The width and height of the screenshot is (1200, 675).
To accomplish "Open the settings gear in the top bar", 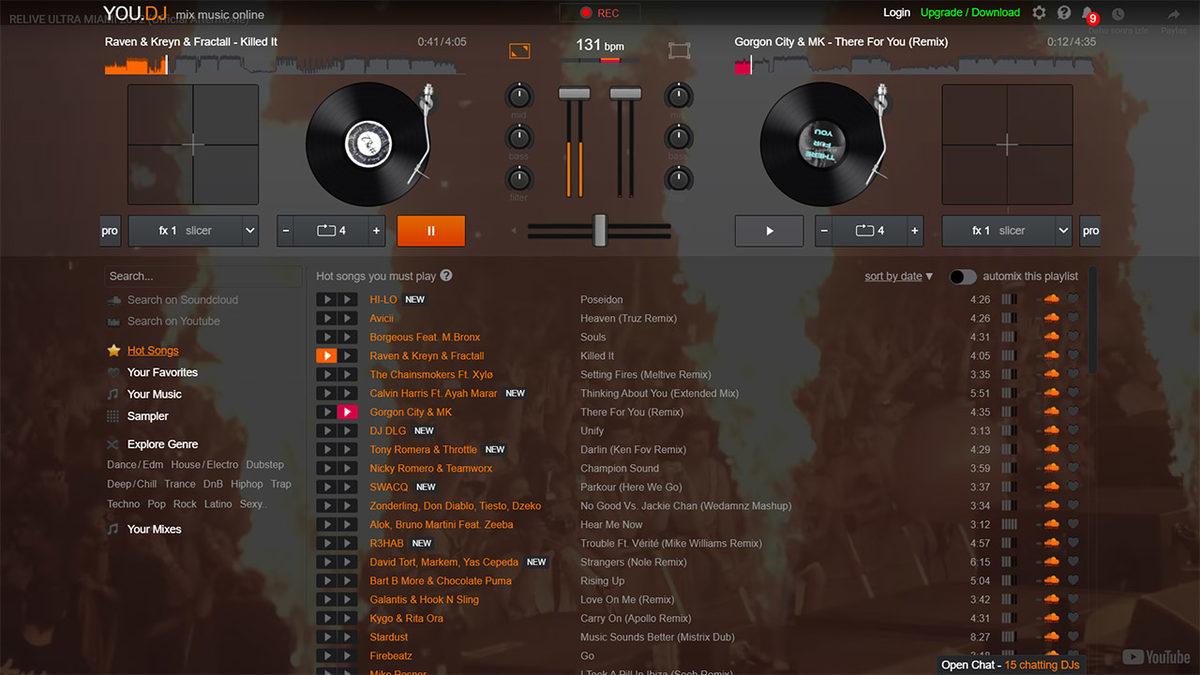I will click(1037, 14).
